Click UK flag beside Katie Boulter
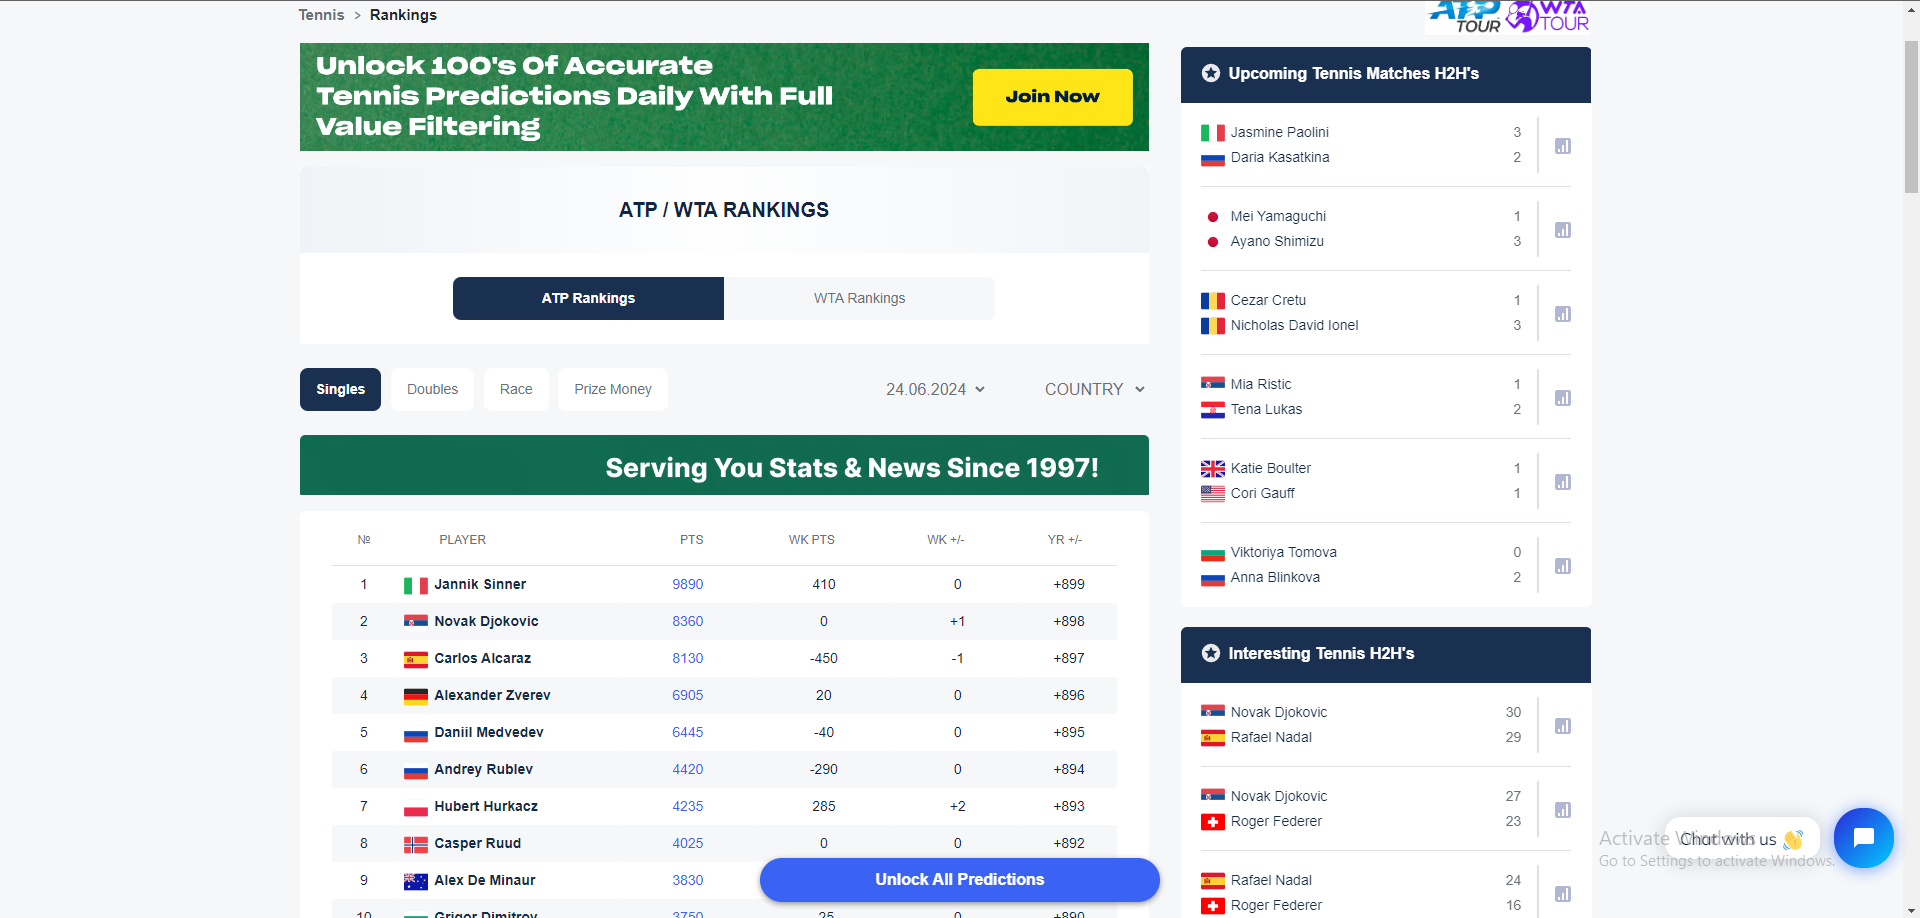The width and height of the screenshot is (1920, 918). [1213, 469]
